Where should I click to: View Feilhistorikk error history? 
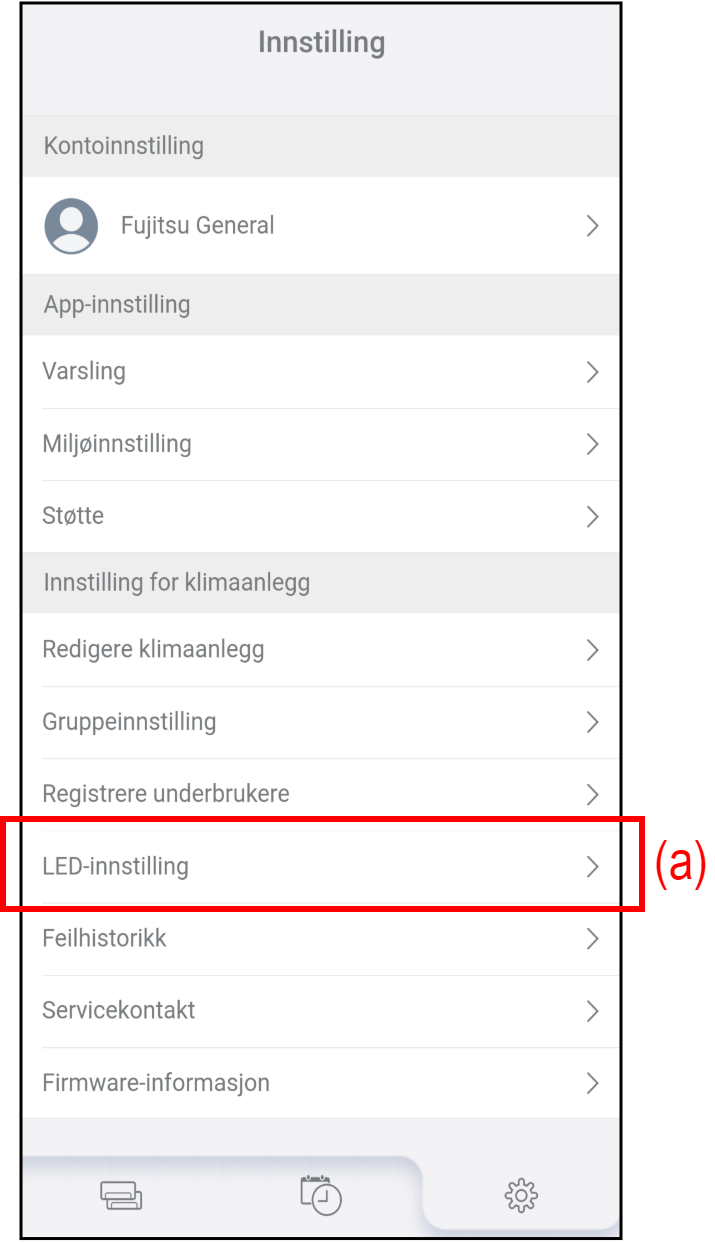pyautogui.click(x=104, y=938)
